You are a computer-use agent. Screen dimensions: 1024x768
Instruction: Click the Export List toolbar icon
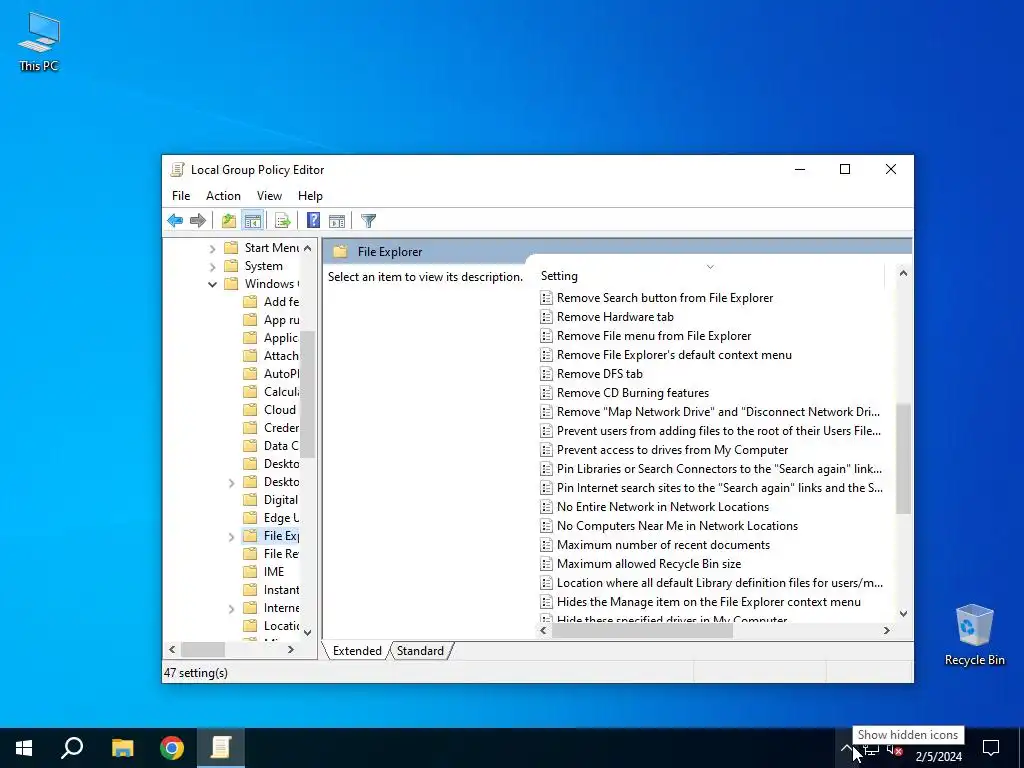pyautogui.click(x=283, y=221)
